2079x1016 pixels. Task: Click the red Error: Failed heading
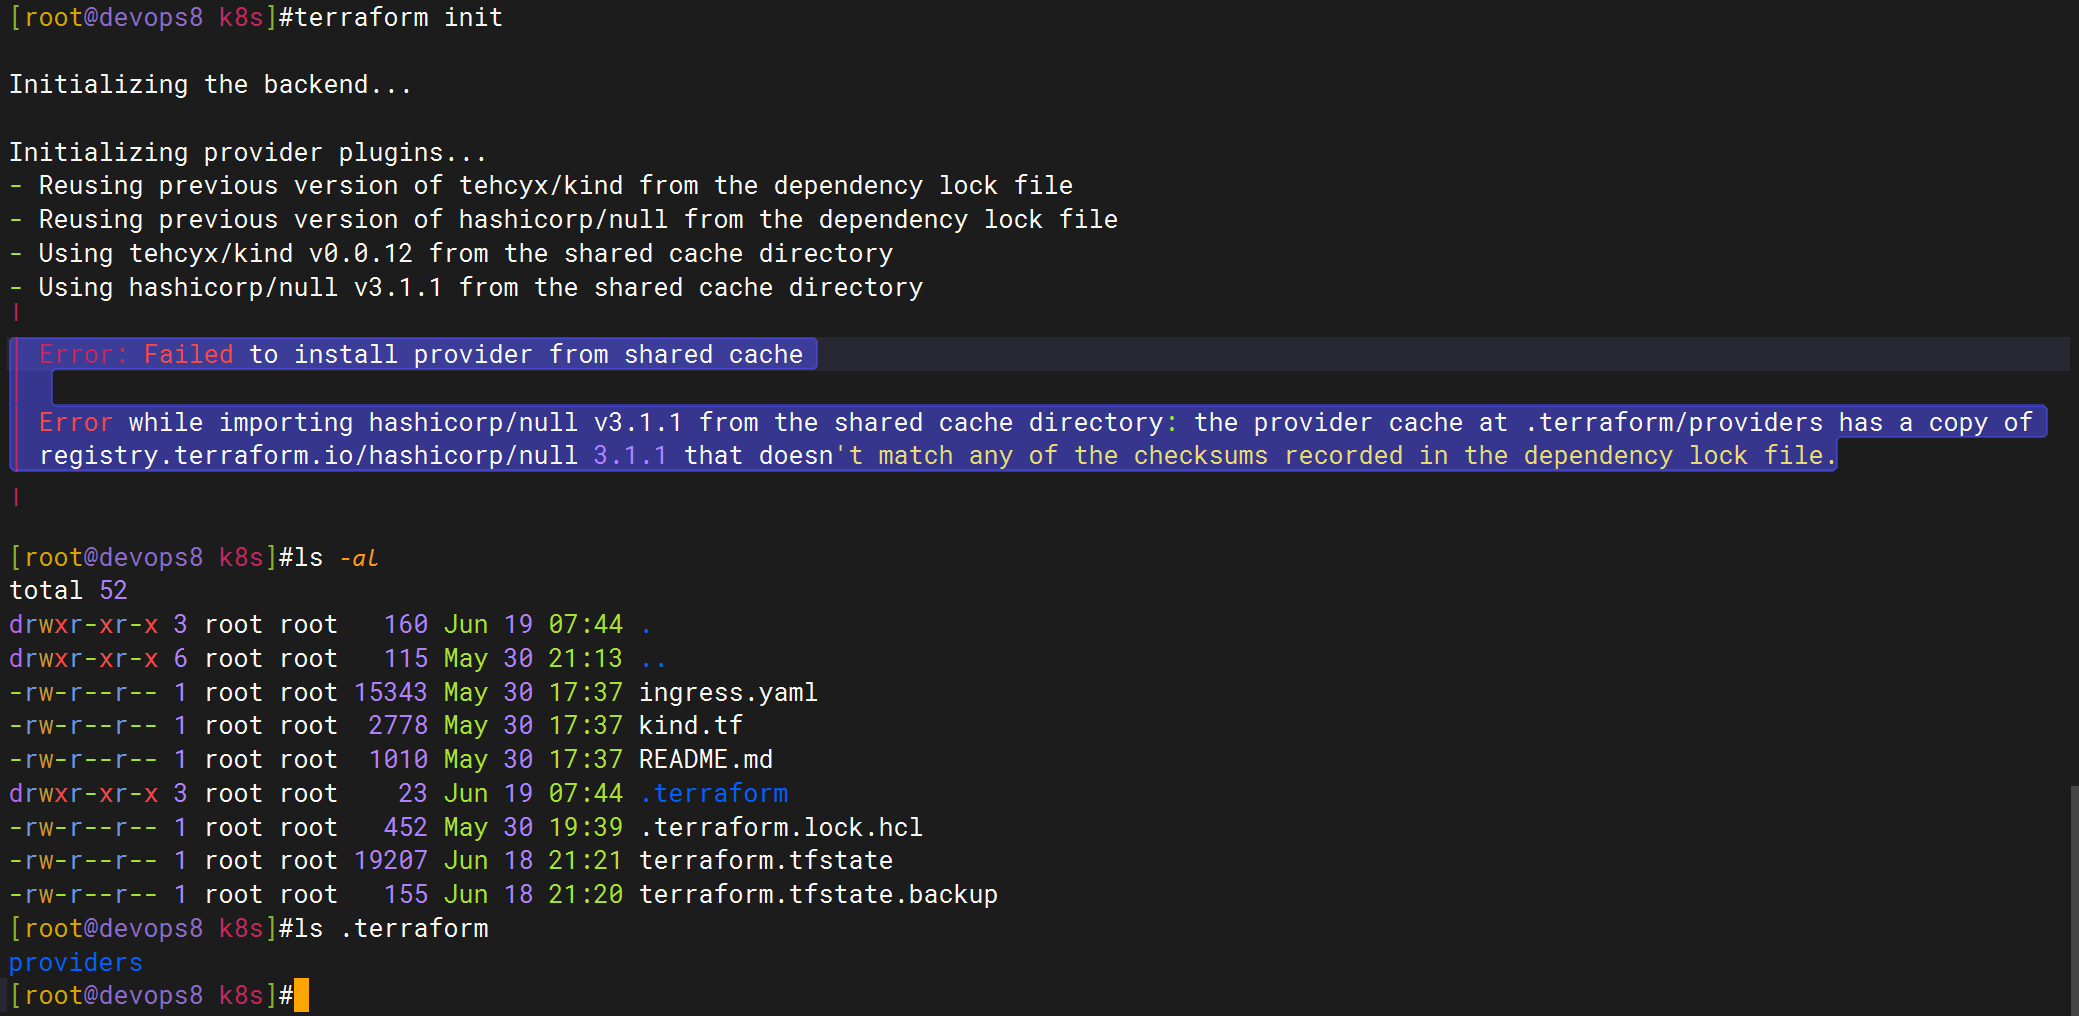[x=136, y=354]
